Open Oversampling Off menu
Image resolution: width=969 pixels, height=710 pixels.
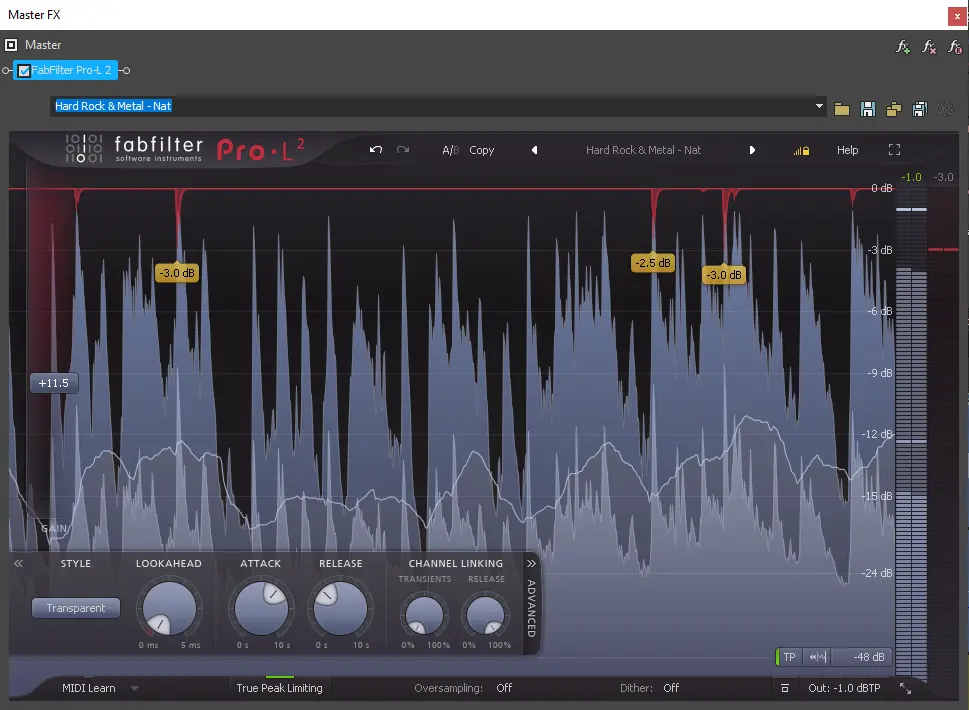point(504,688)
